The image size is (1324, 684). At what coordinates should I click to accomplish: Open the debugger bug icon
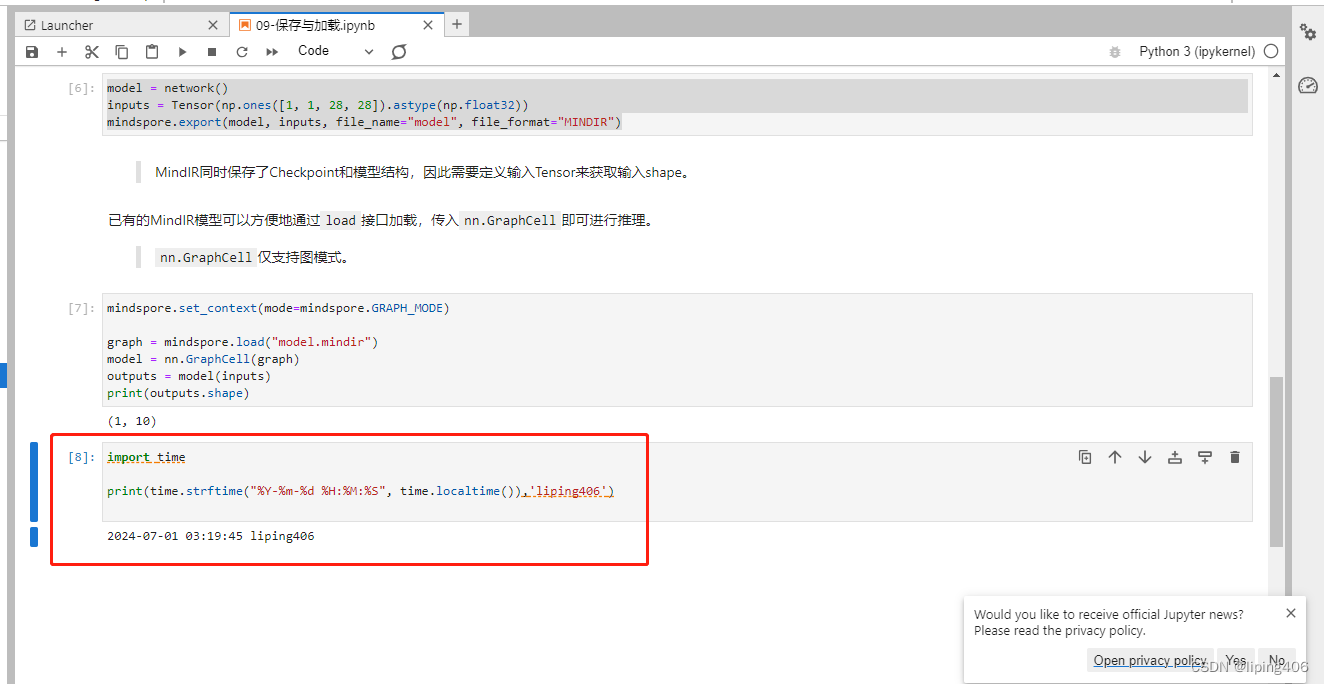[1115, 52]
